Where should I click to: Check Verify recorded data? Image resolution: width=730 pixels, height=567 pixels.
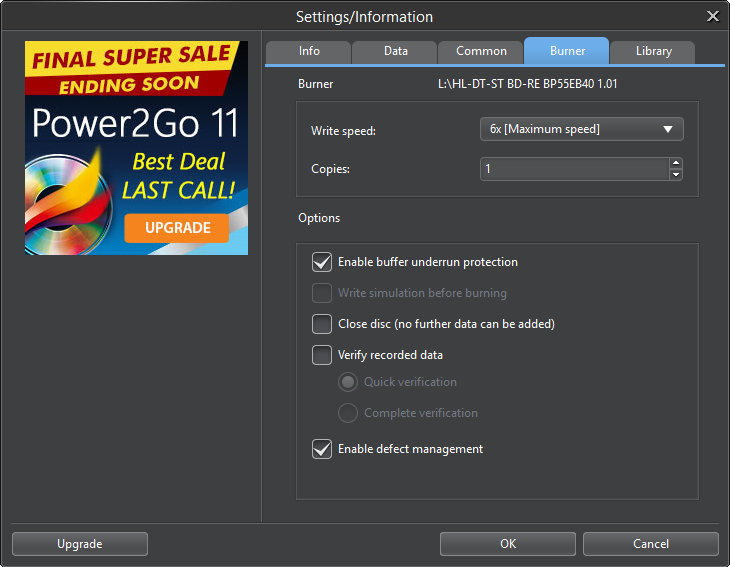pos(322,355)
